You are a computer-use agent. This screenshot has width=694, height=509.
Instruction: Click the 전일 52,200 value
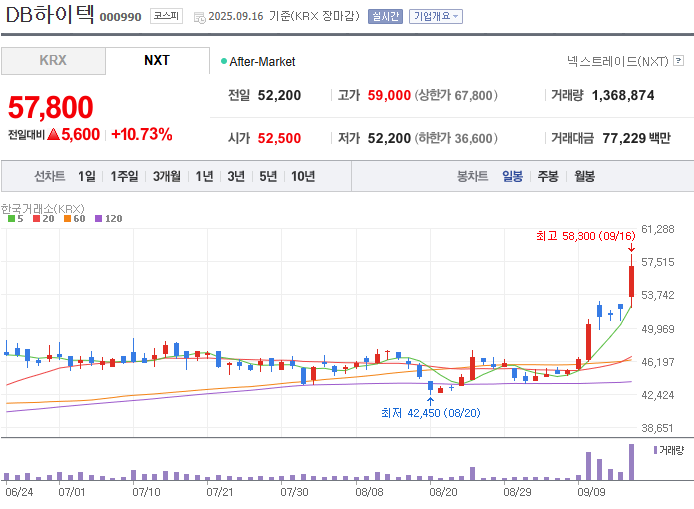279,95
